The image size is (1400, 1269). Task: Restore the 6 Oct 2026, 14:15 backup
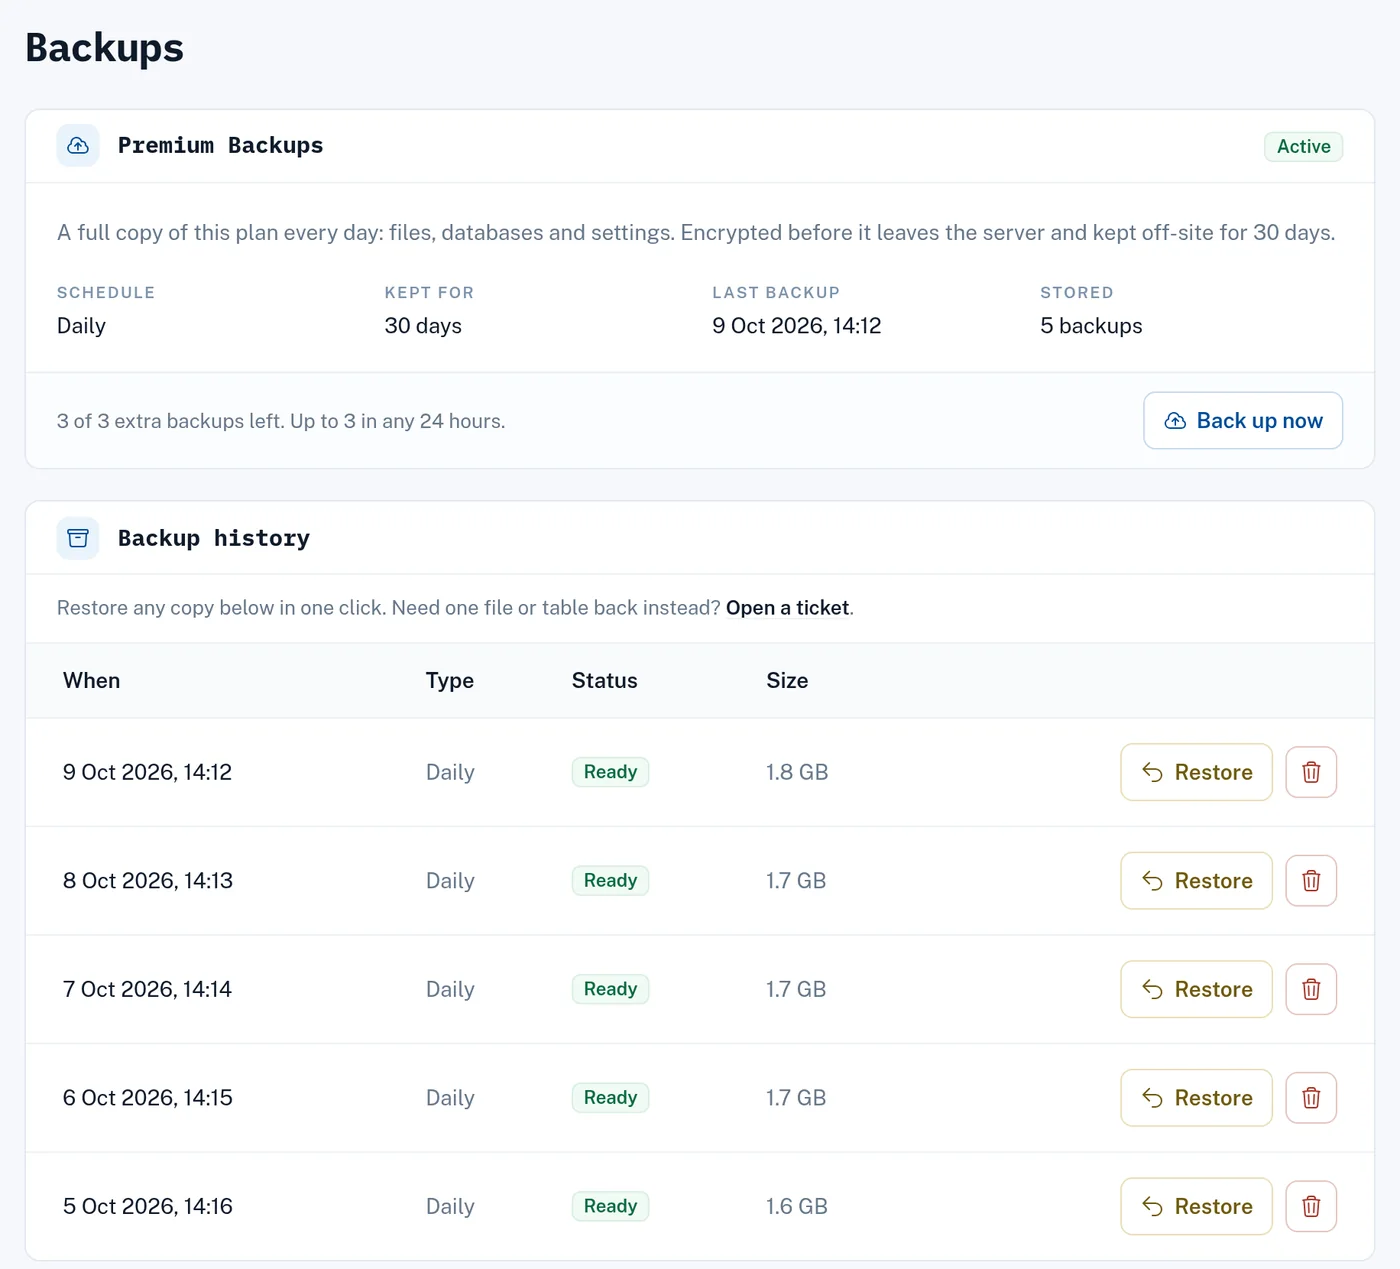click(1196, 1098)
